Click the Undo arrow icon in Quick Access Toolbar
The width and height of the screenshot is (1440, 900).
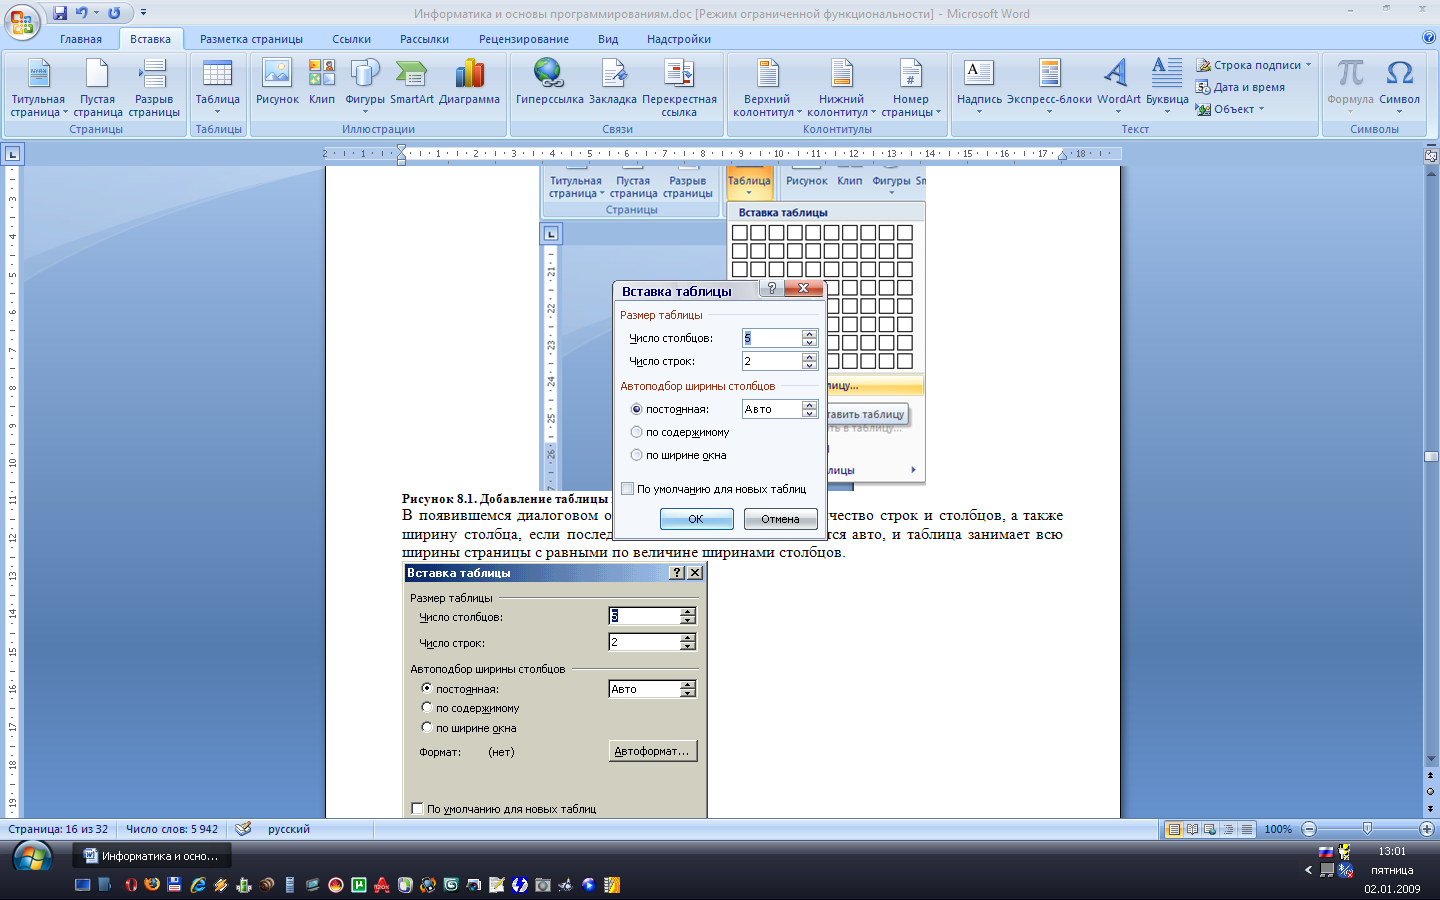(82, 13)
